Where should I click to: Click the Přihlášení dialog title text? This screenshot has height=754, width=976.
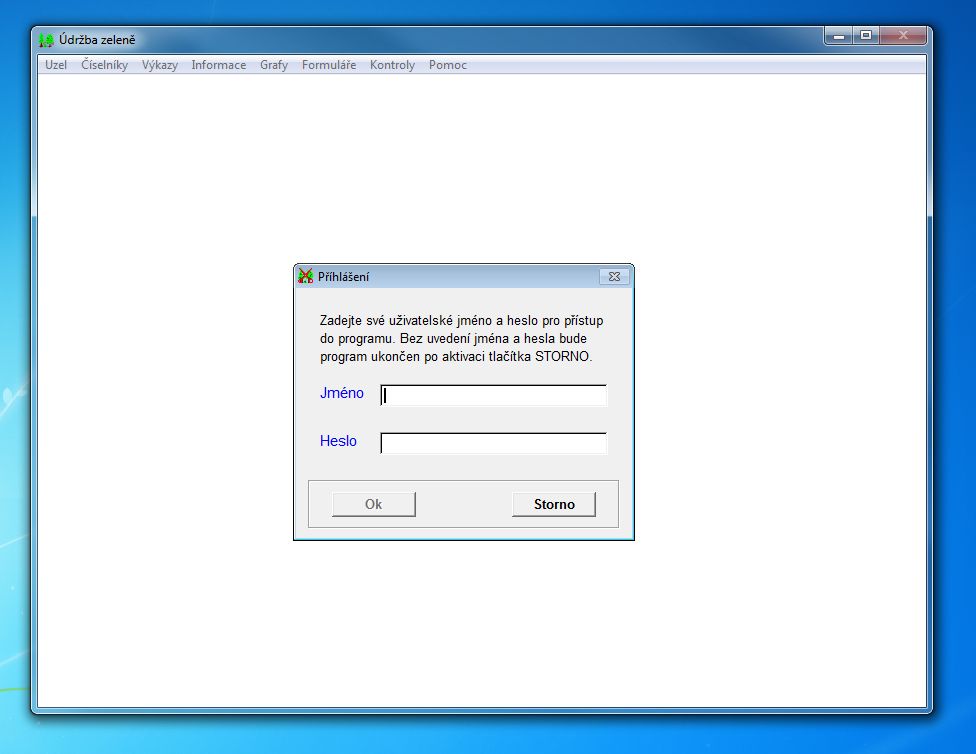click(343, 276)
